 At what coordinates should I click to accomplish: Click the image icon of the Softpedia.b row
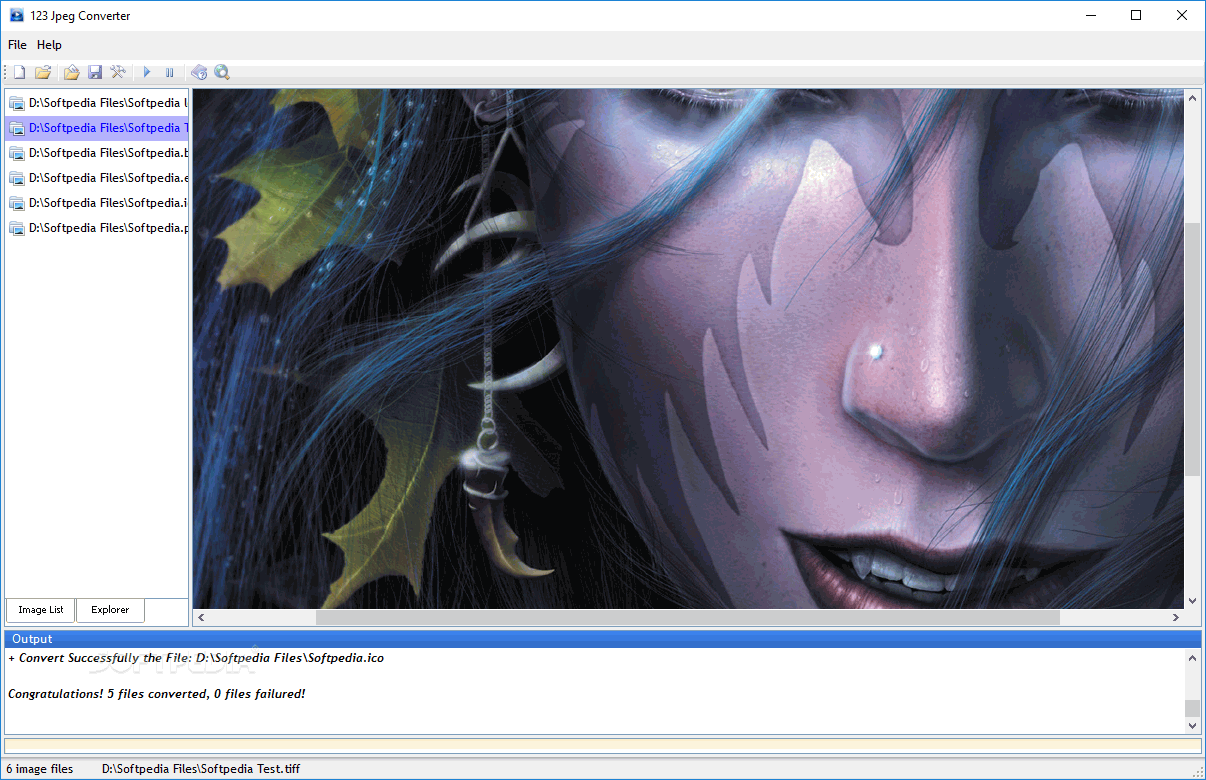pos(17,153)
